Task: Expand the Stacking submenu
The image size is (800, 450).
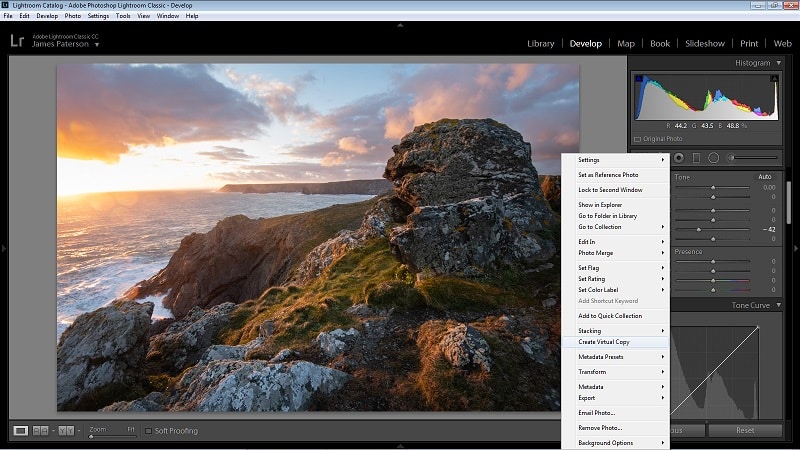Action: coord(616,331)
